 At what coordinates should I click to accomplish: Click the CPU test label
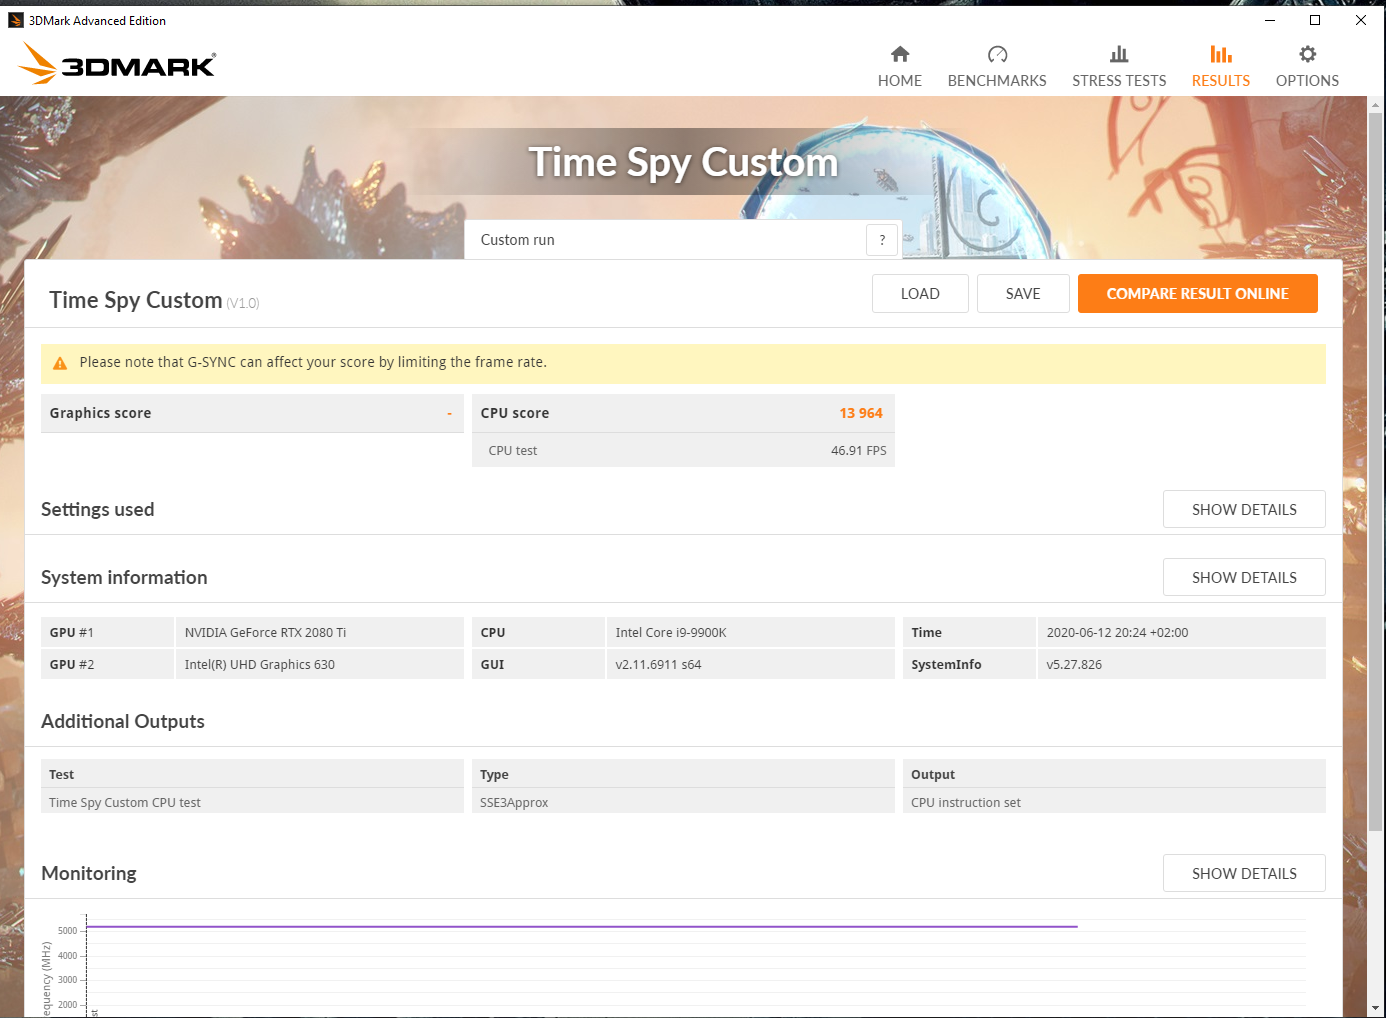pos(512,451)
